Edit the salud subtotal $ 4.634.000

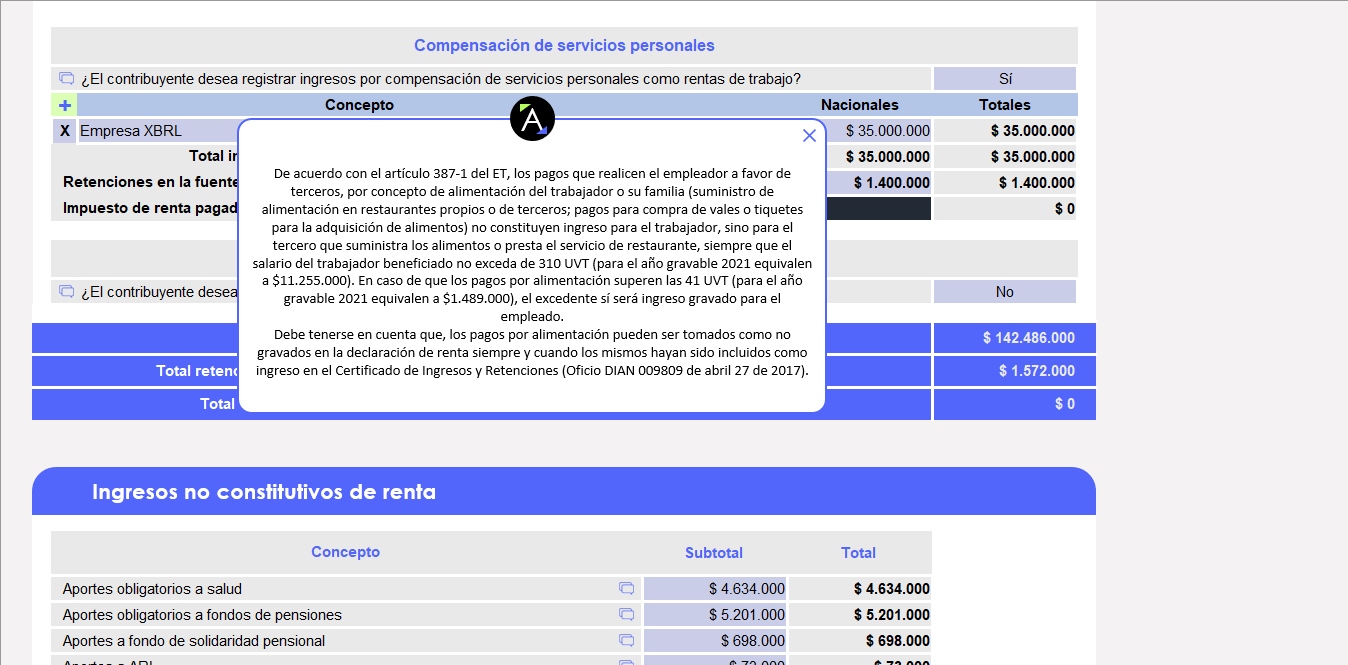click(715, 589)
